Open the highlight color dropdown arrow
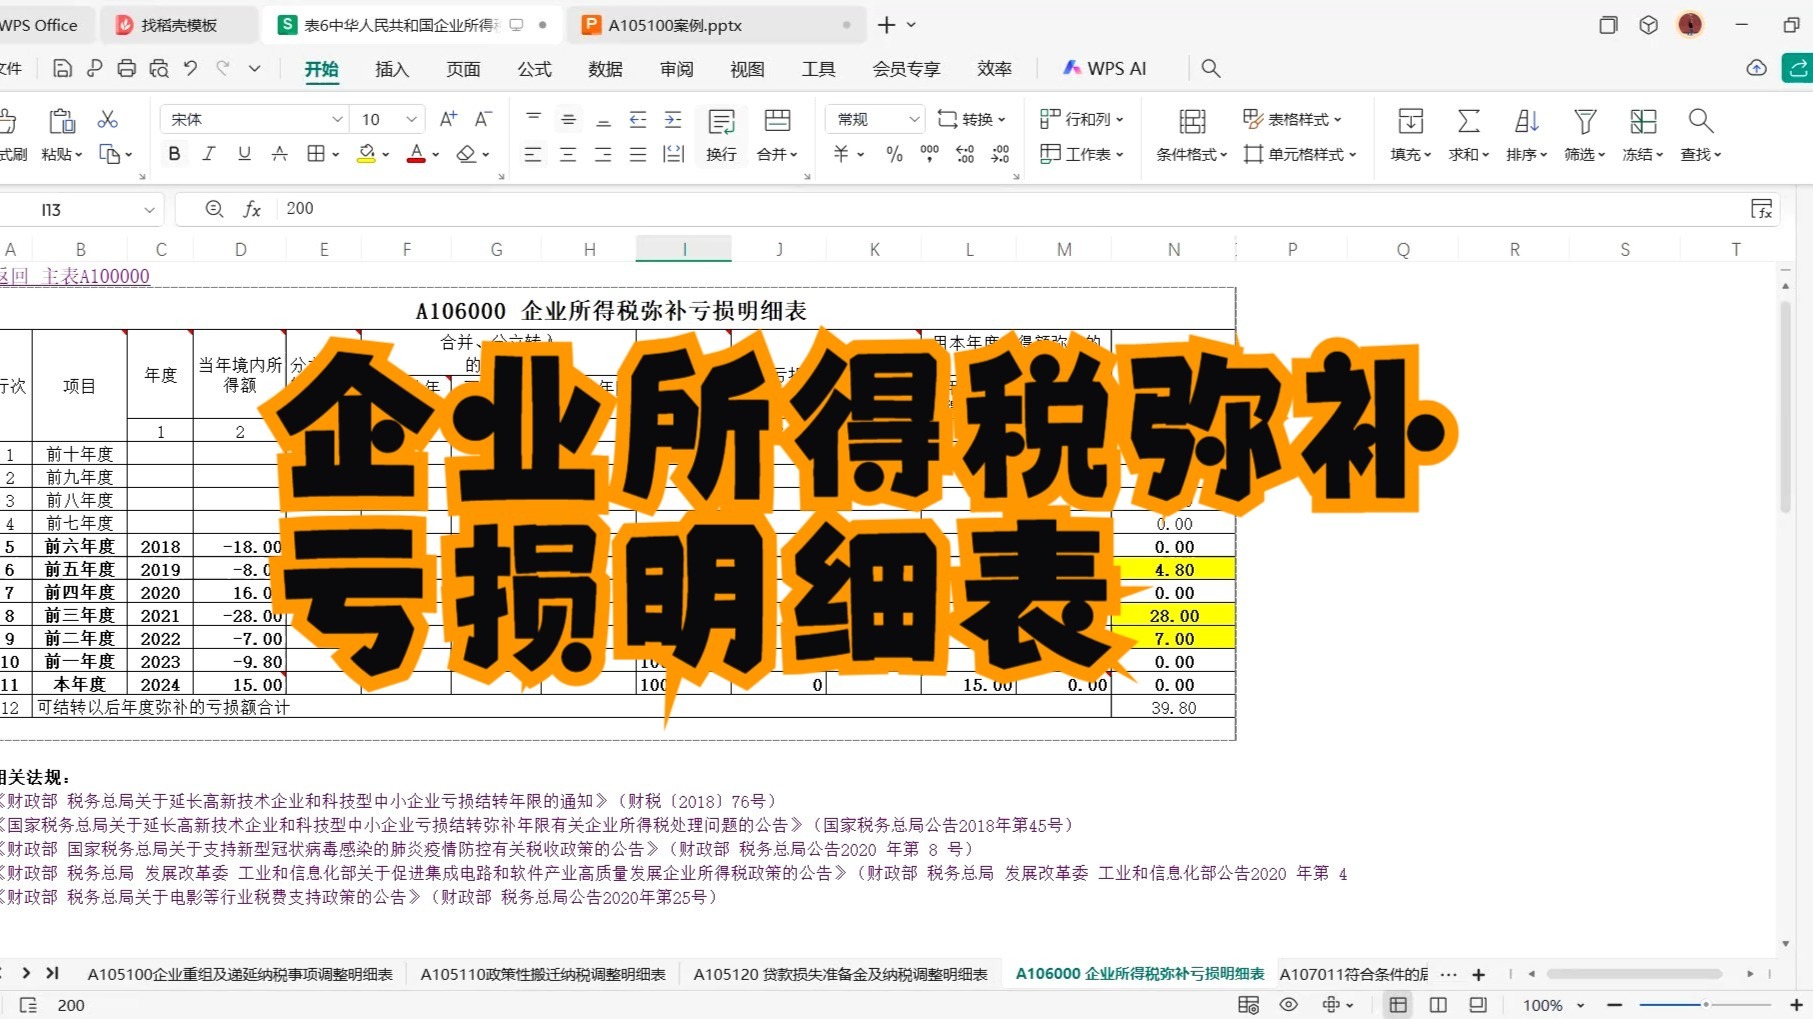The height and width of the screenshot is (1019, 1813). tap(383, 154)
